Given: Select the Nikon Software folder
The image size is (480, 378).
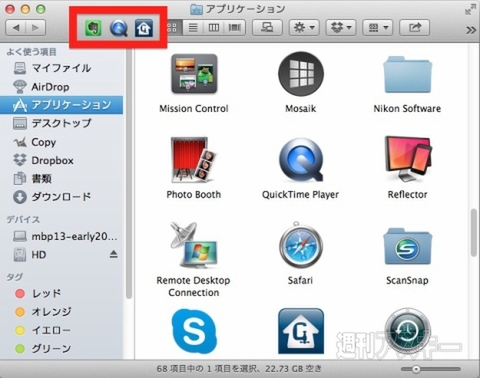Looking at the screenshot, I should tap(407, 75).
